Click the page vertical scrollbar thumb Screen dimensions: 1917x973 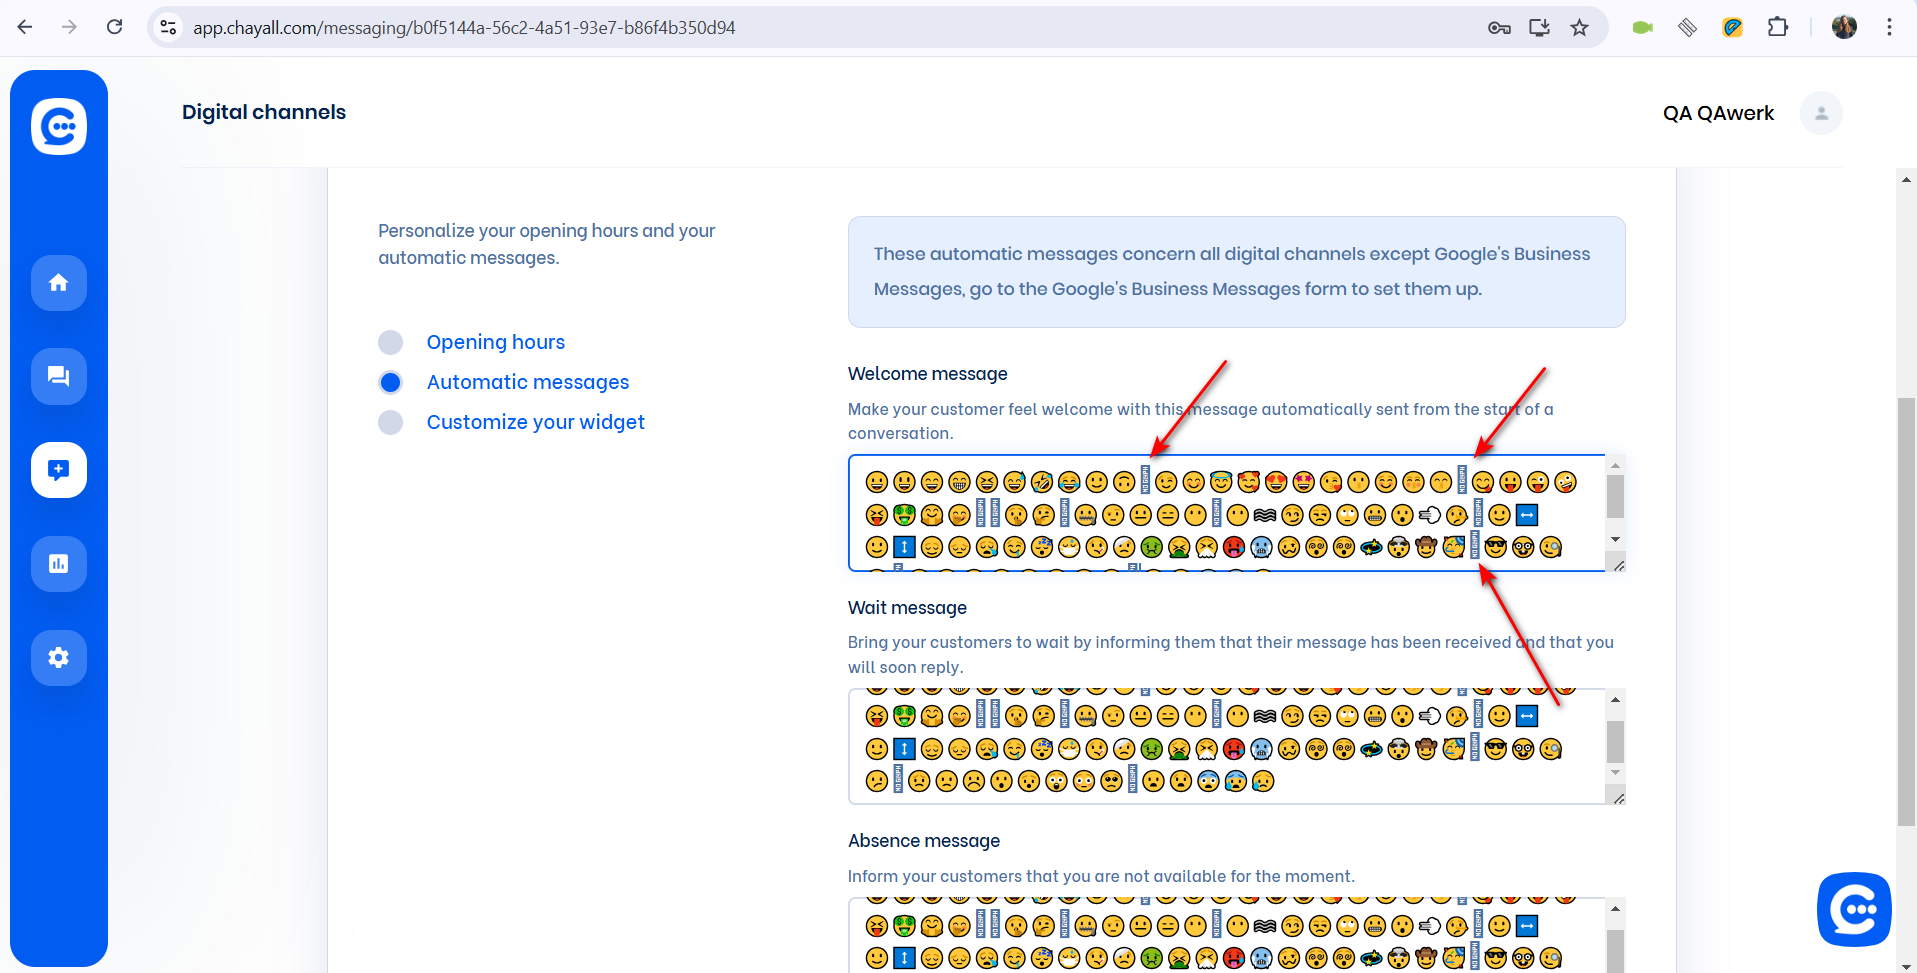pos(1906,612)
